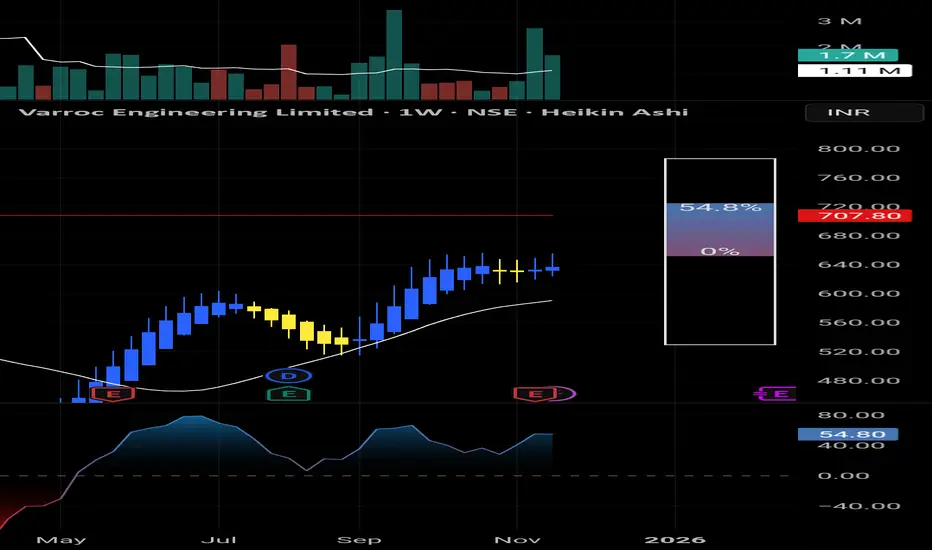Click the 520.00 price axis label

tap(858, 351)
